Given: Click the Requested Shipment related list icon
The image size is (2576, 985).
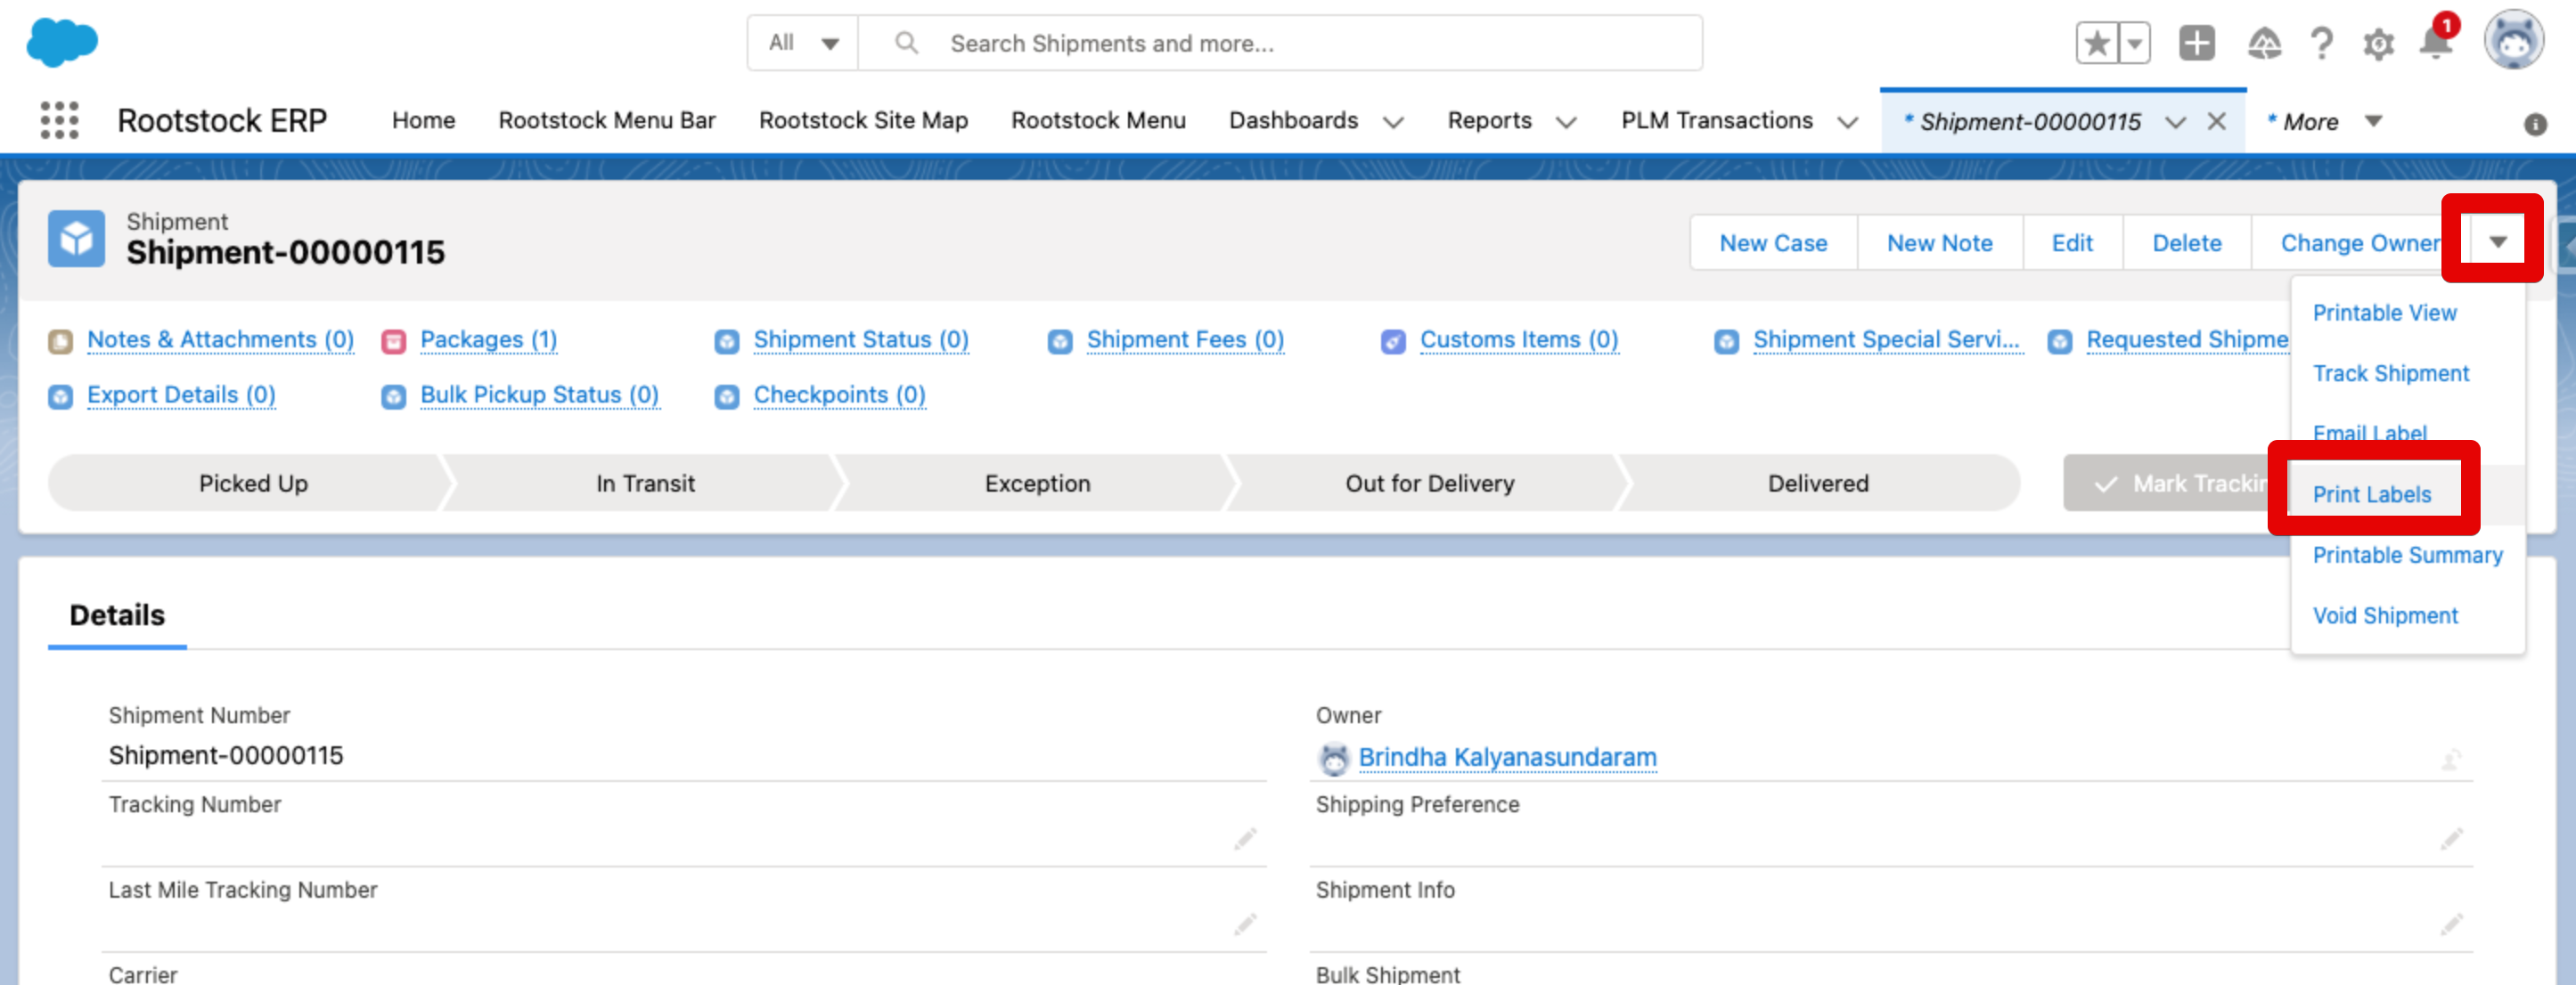Looking at the screenshot, I should (x=2060, y=342).
